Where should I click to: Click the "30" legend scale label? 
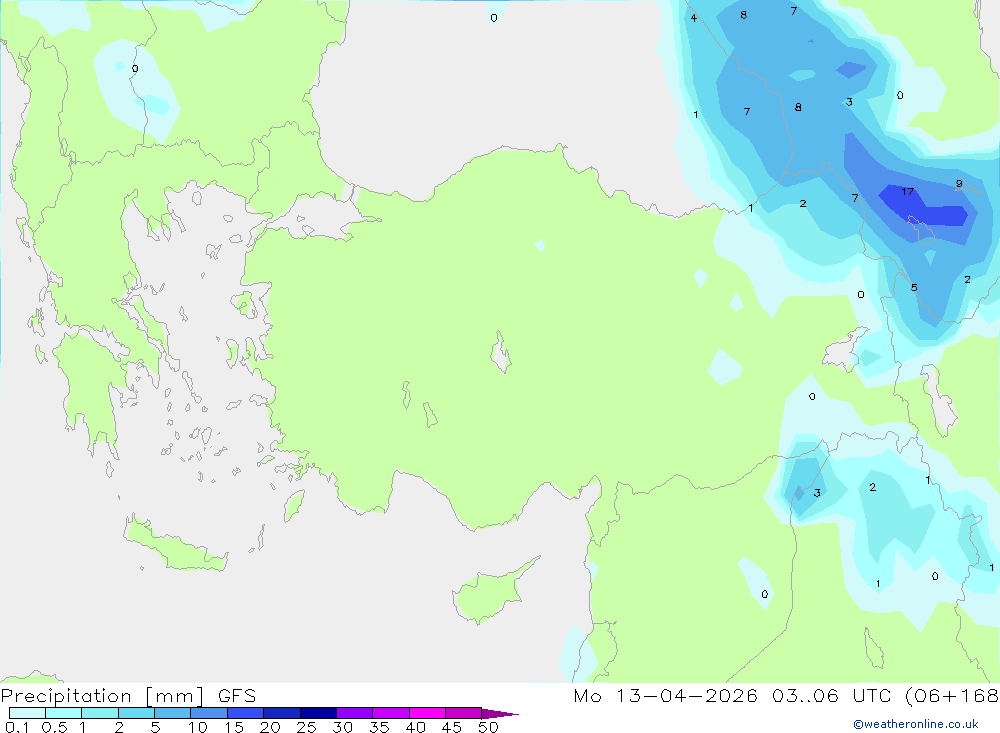click(342, 727)
